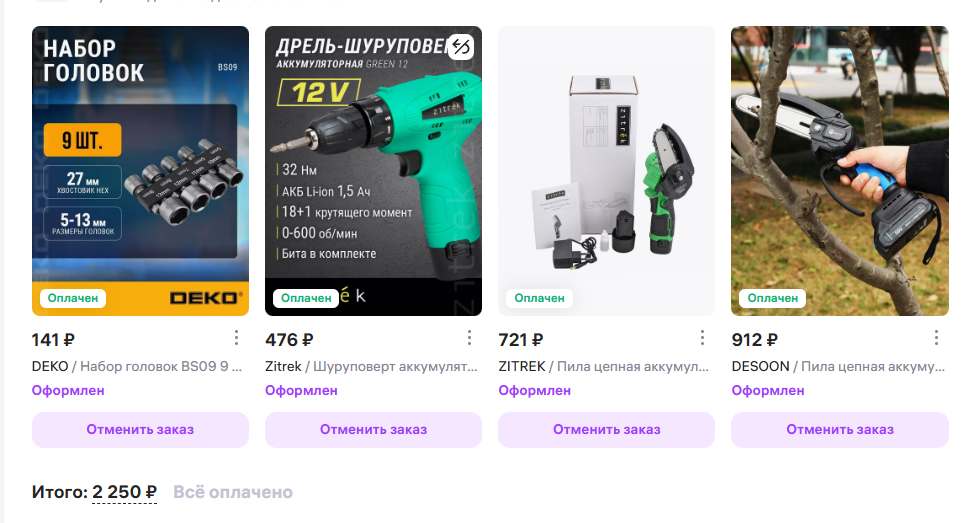Screen dimensions: 977x523
Task: Open the DESOON chainsaw photo thumbnail
Action: click(840, 171)
